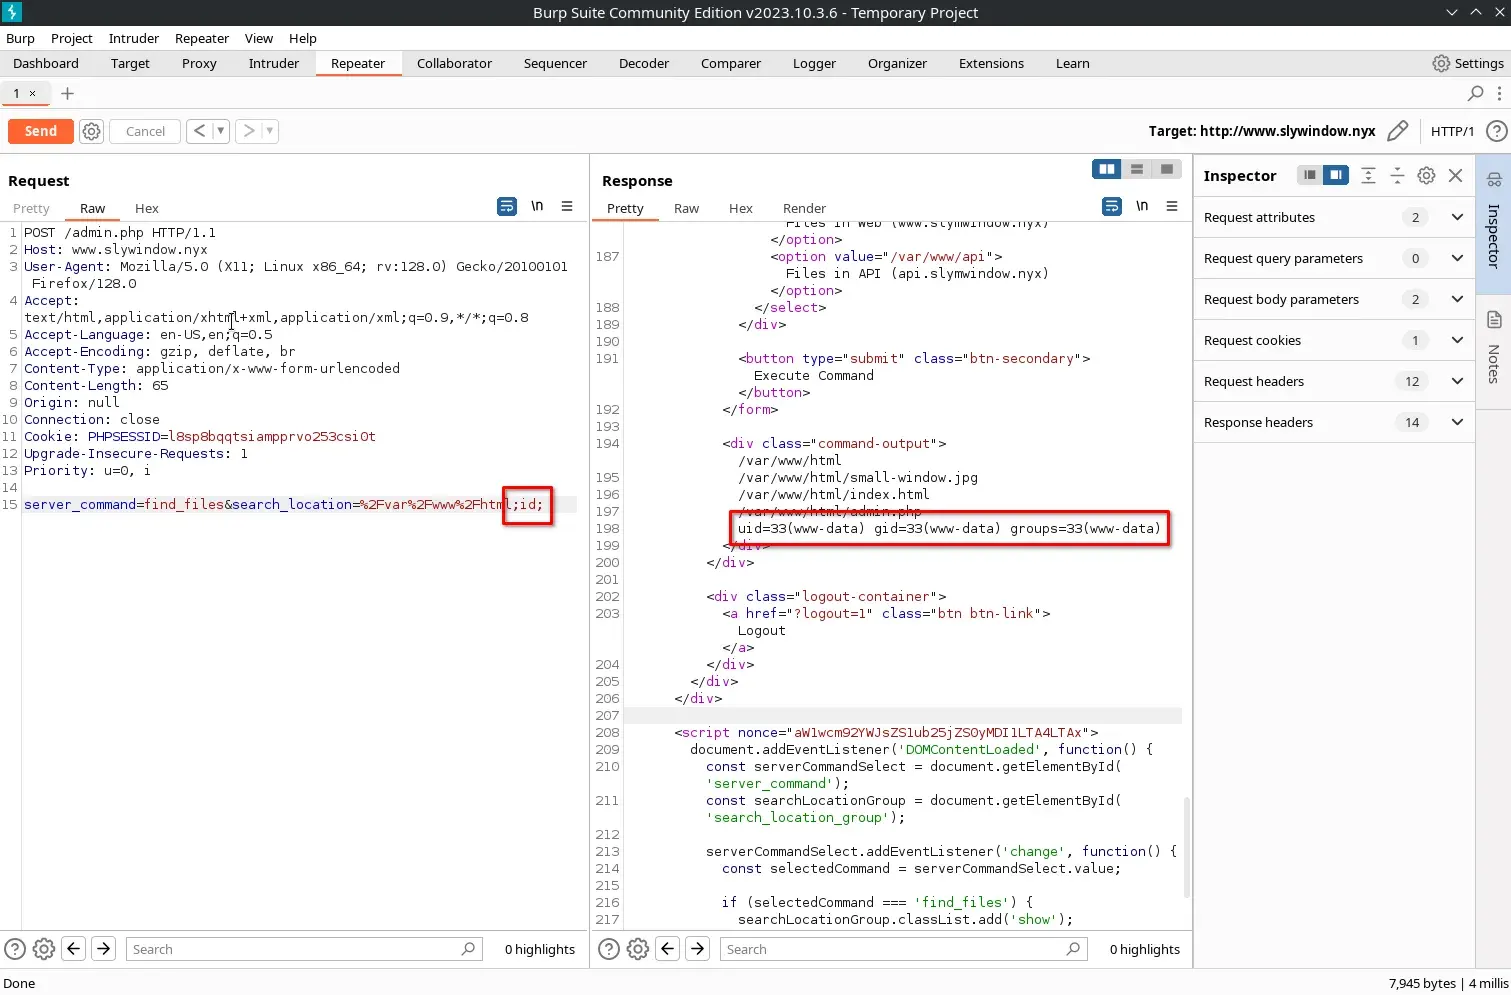Expand Request cookies section
The width and height of the screenshot is (1511, 995).
[x=1334, y=340]
